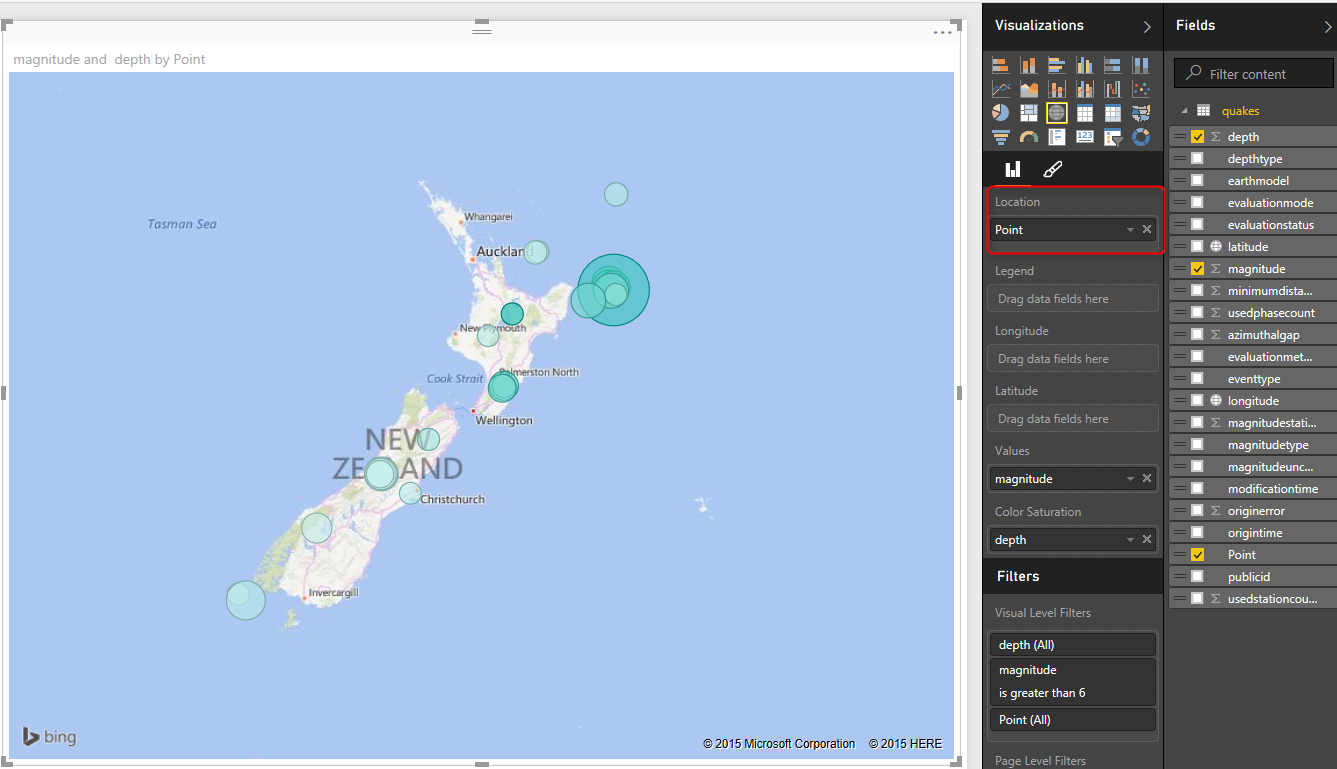Open the Format paintbrush tab
This screenshot has height=769, width=1337.
tap(1052, 169)
